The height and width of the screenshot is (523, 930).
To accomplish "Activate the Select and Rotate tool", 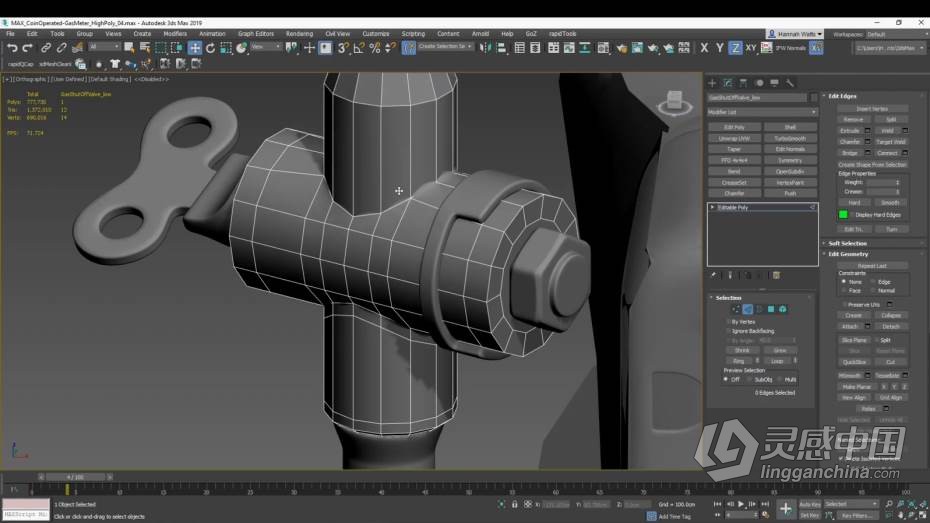I will tap(211, 48).
